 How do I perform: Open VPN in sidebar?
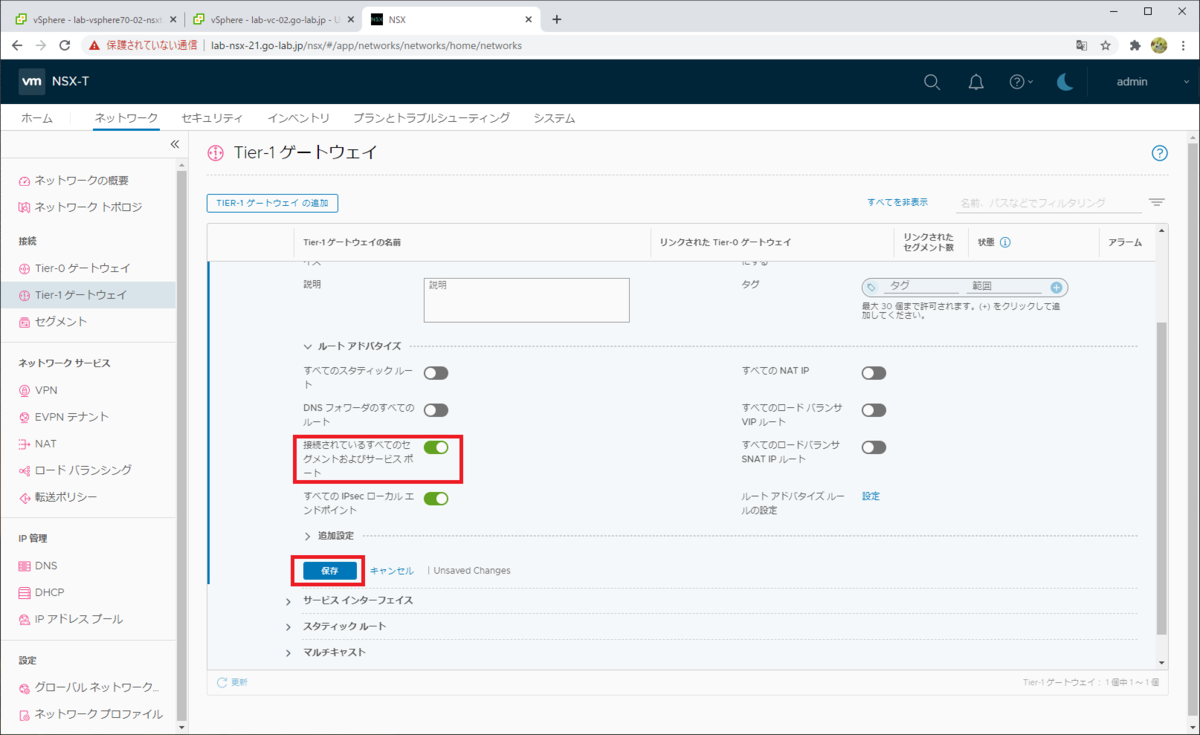pos(46,390)
